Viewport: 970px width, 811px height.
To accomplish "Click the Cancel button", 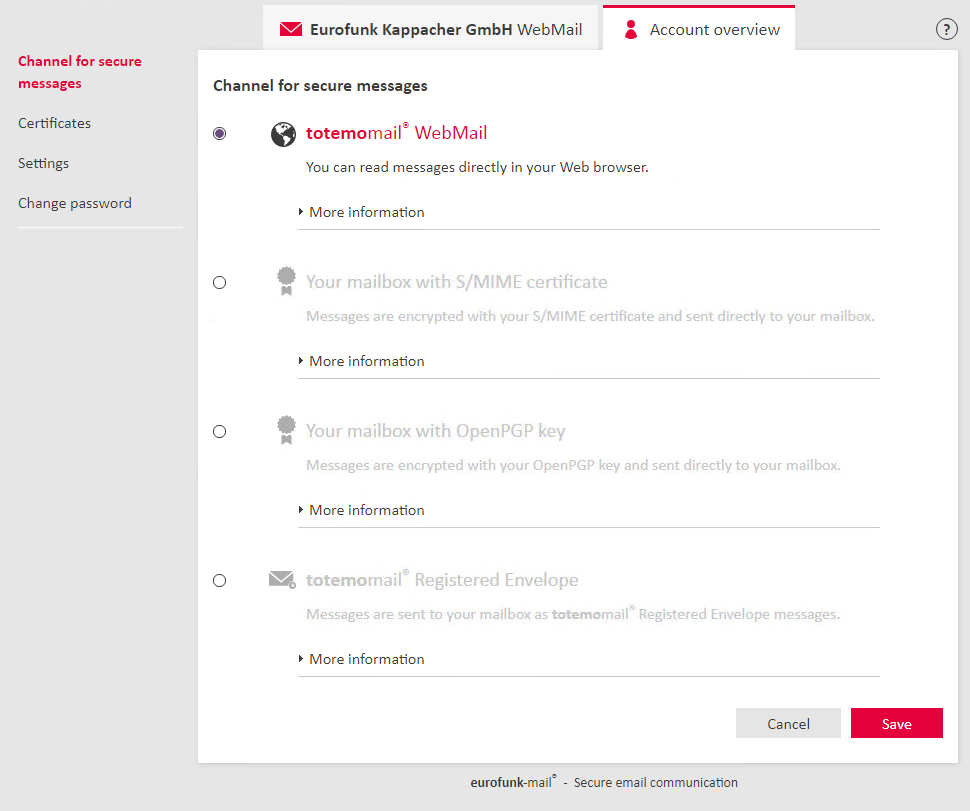I will pyautogui.click(x=788, y=723).
